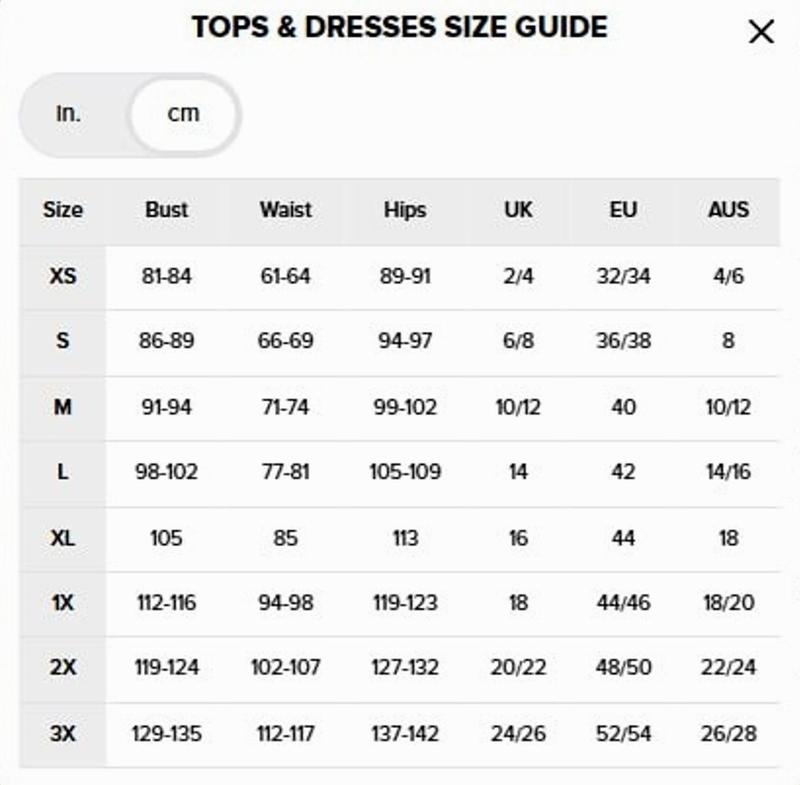Click the AUS column header
Image resolution: width=800 pixels, height=785 pixels.
pos(728,210)
